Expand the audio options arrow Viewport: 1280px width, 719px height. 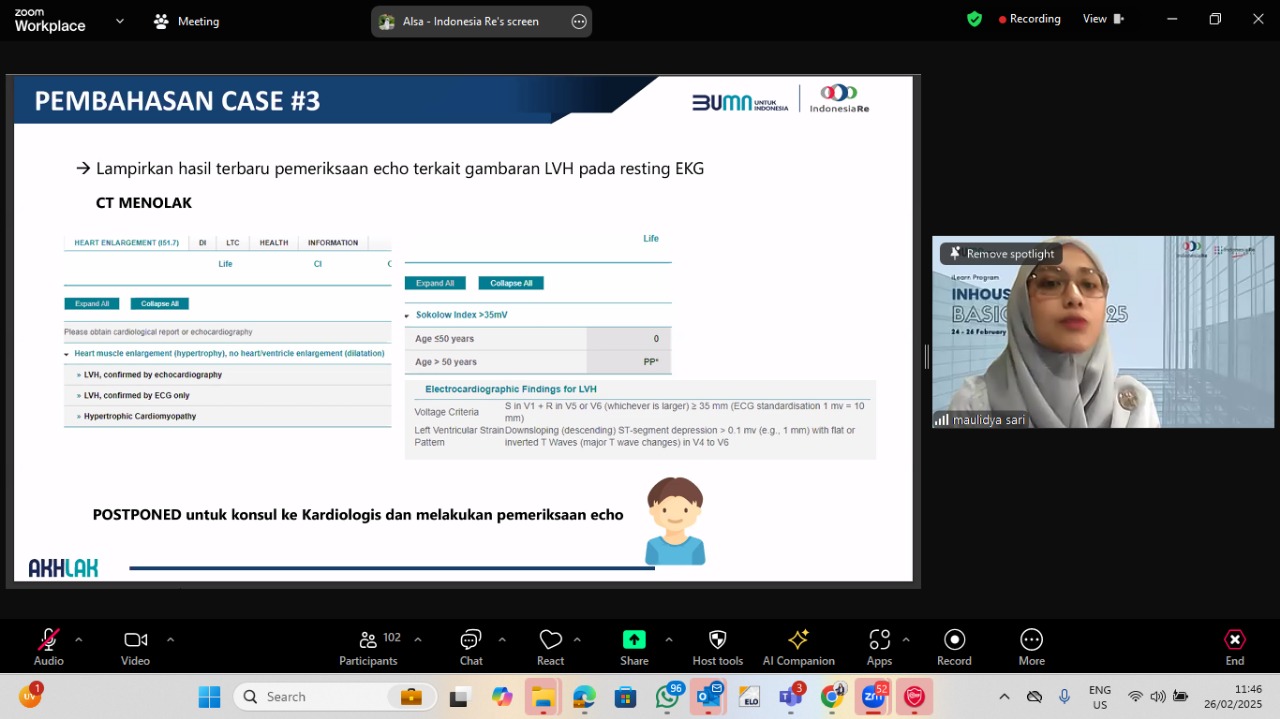[79, 639]
